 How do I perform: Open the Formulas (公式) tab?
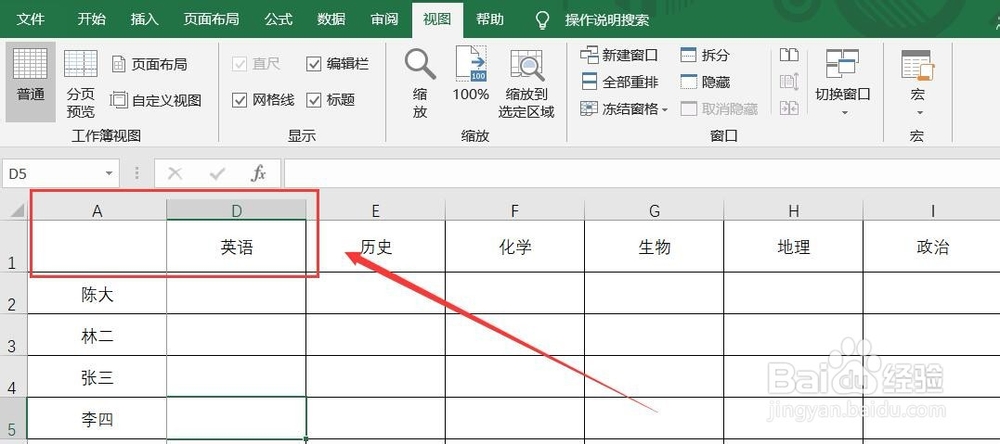coord(279,19)
